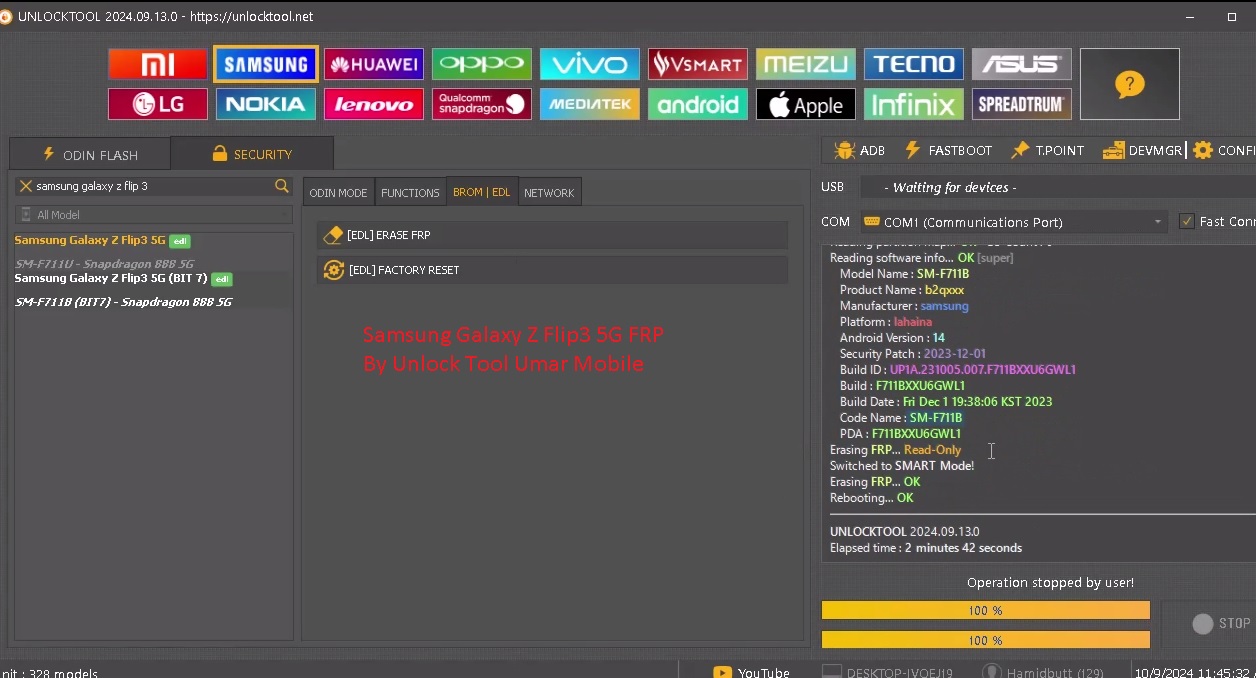Launch the FASTBOOT tool
Viewport: 1256px width, 678px height.
[948, 150]
